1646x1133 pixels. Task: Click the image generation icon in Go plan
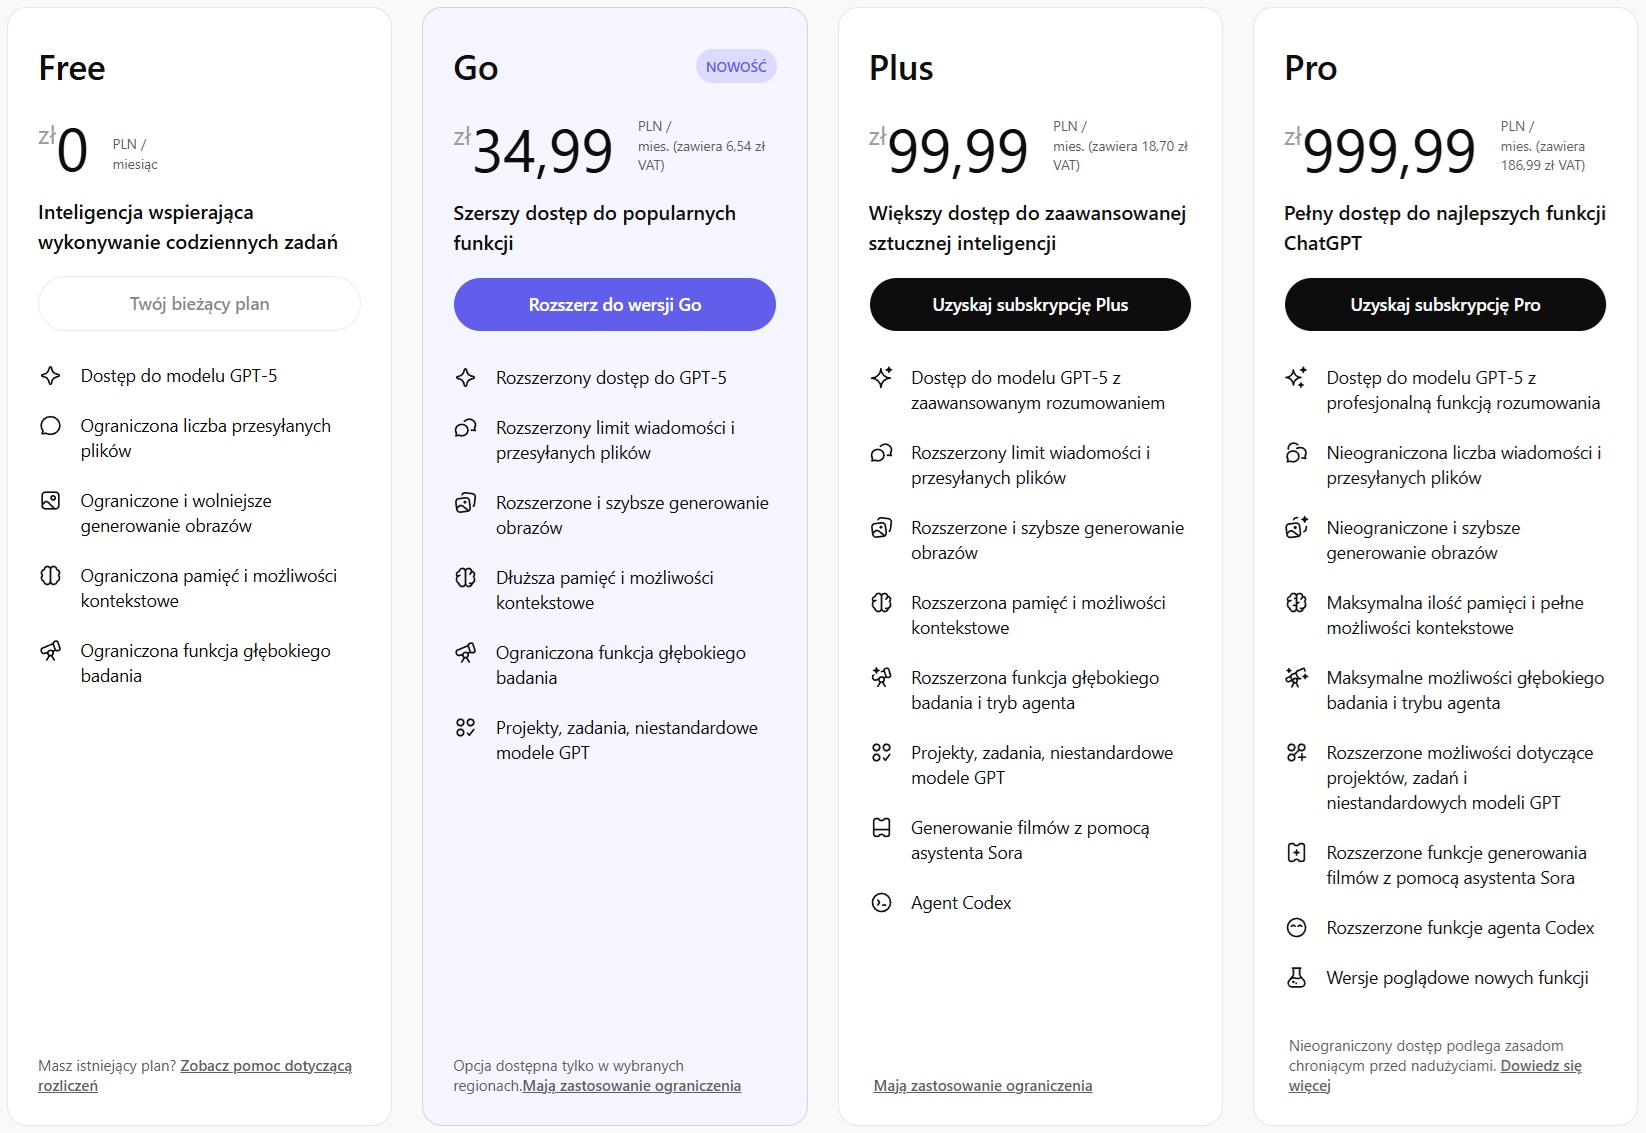point(465,503)
